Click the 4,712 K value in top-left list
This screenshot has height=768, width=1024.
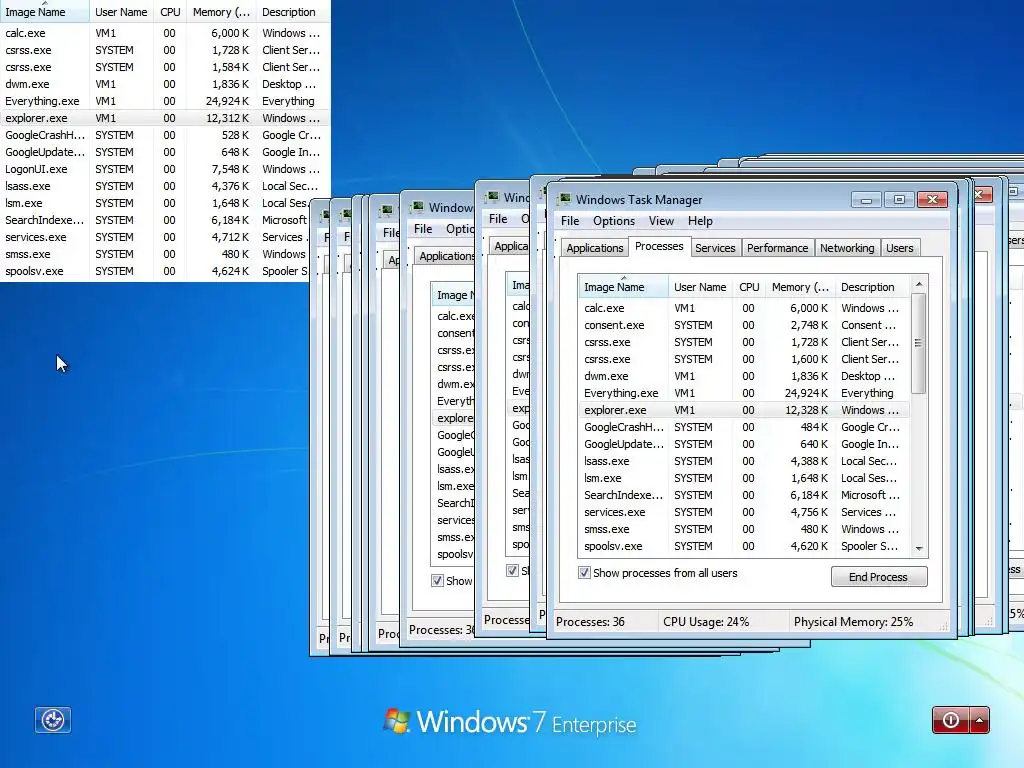click(230, 236)
